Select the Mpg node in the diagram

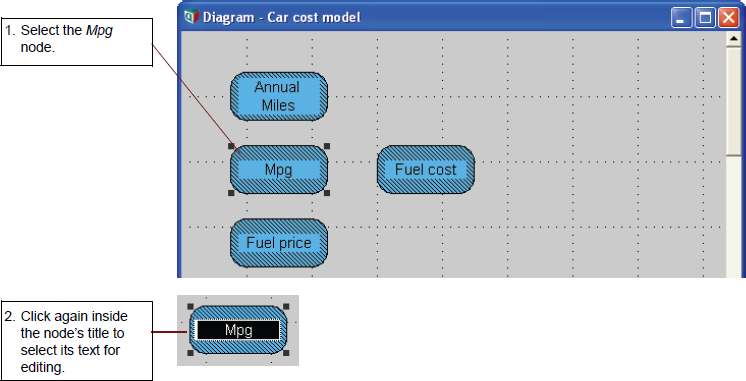click(279, 170)
